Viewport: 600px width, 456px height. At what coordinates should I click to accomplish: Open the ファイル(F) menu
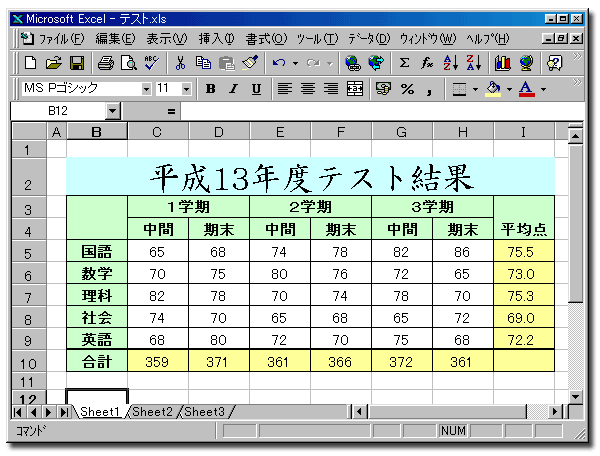pos(62,38)
